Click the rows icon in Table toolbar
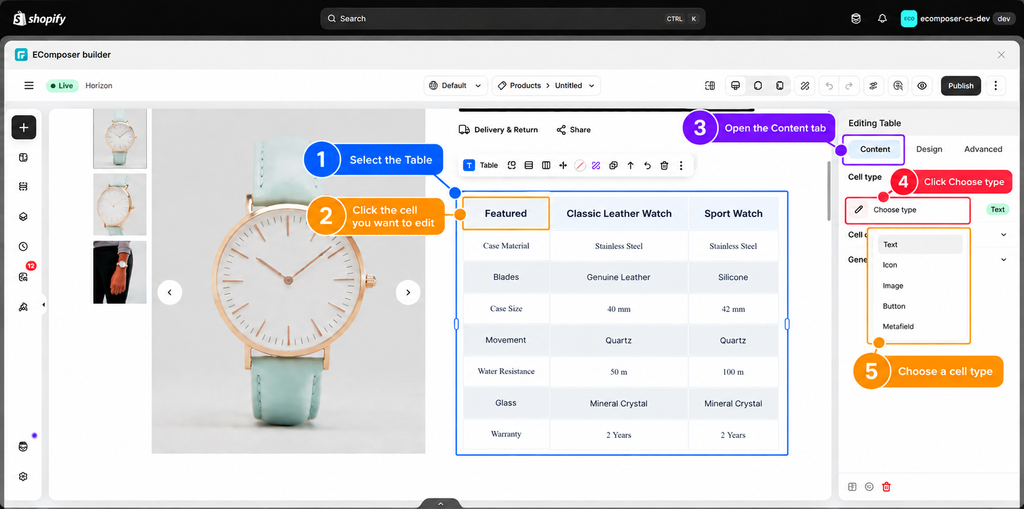Screen dimensions: 1024x509 (529, 165)
